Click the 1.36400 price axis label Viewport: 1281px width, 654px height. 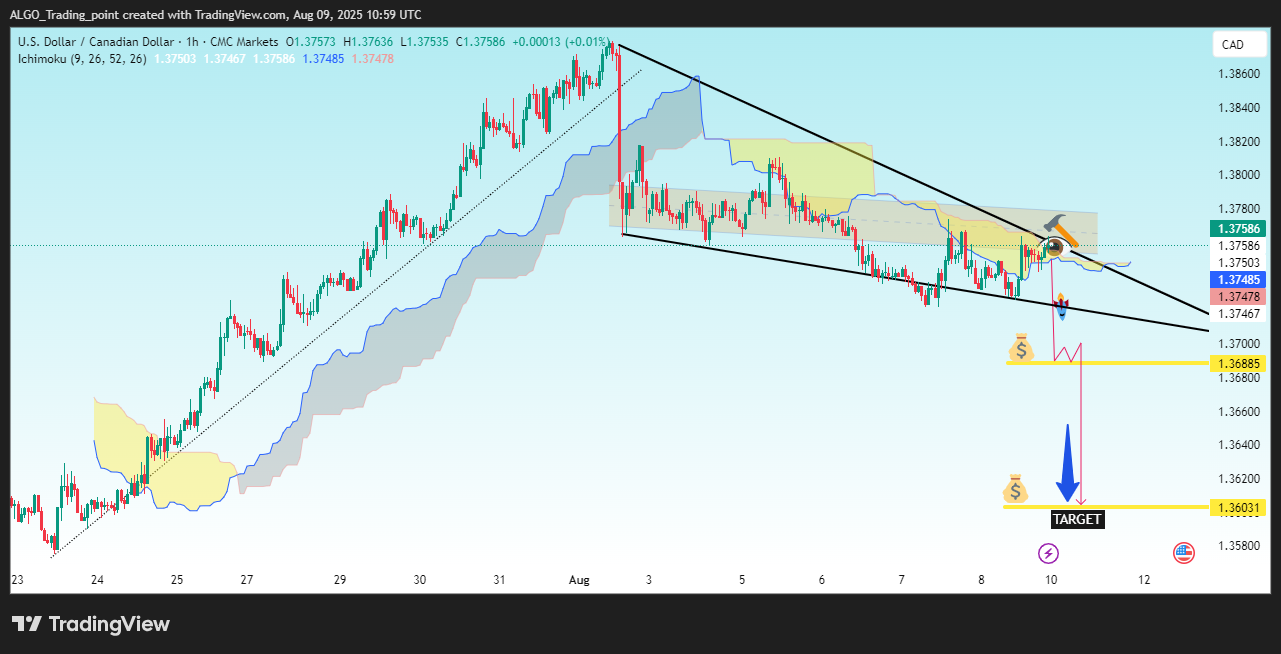click(x=1238, y=445)
